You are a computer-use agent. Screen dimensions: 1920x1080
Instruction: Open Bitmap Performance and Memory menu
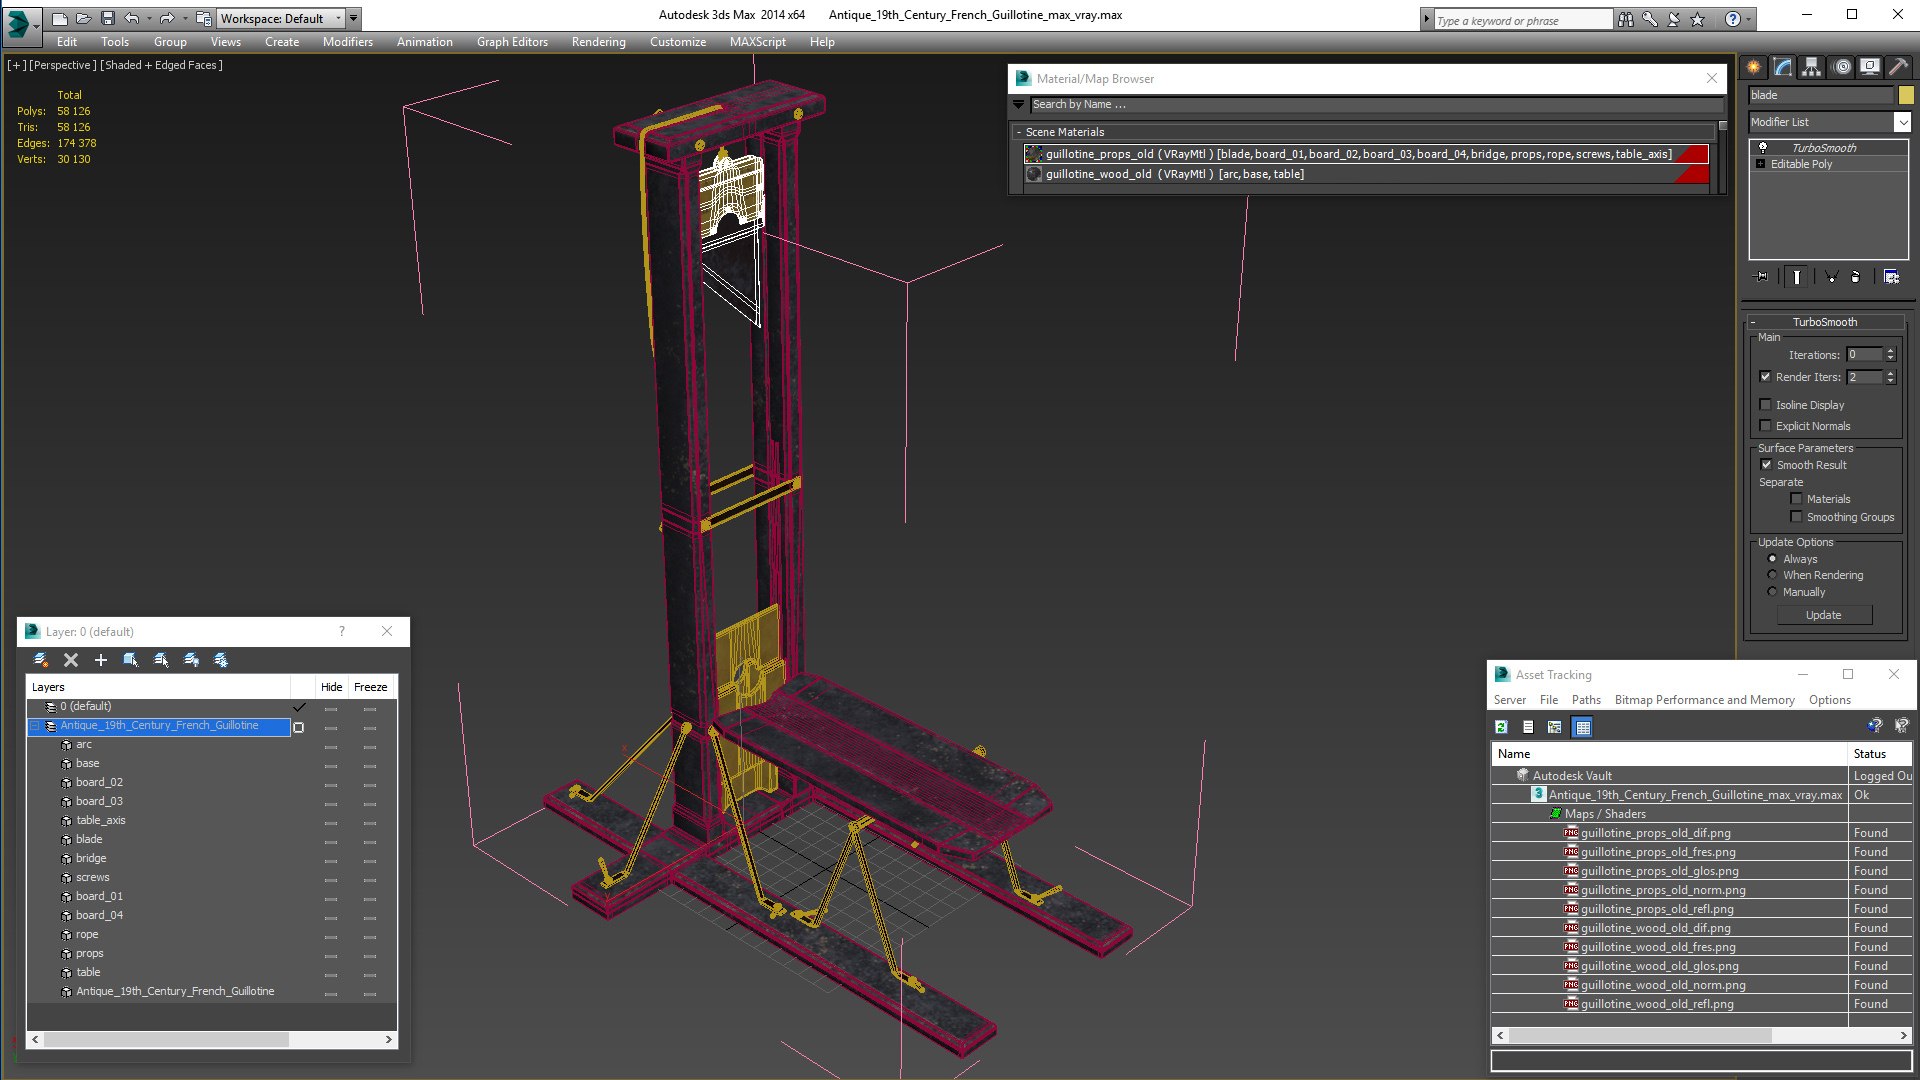pos(1704,700)
